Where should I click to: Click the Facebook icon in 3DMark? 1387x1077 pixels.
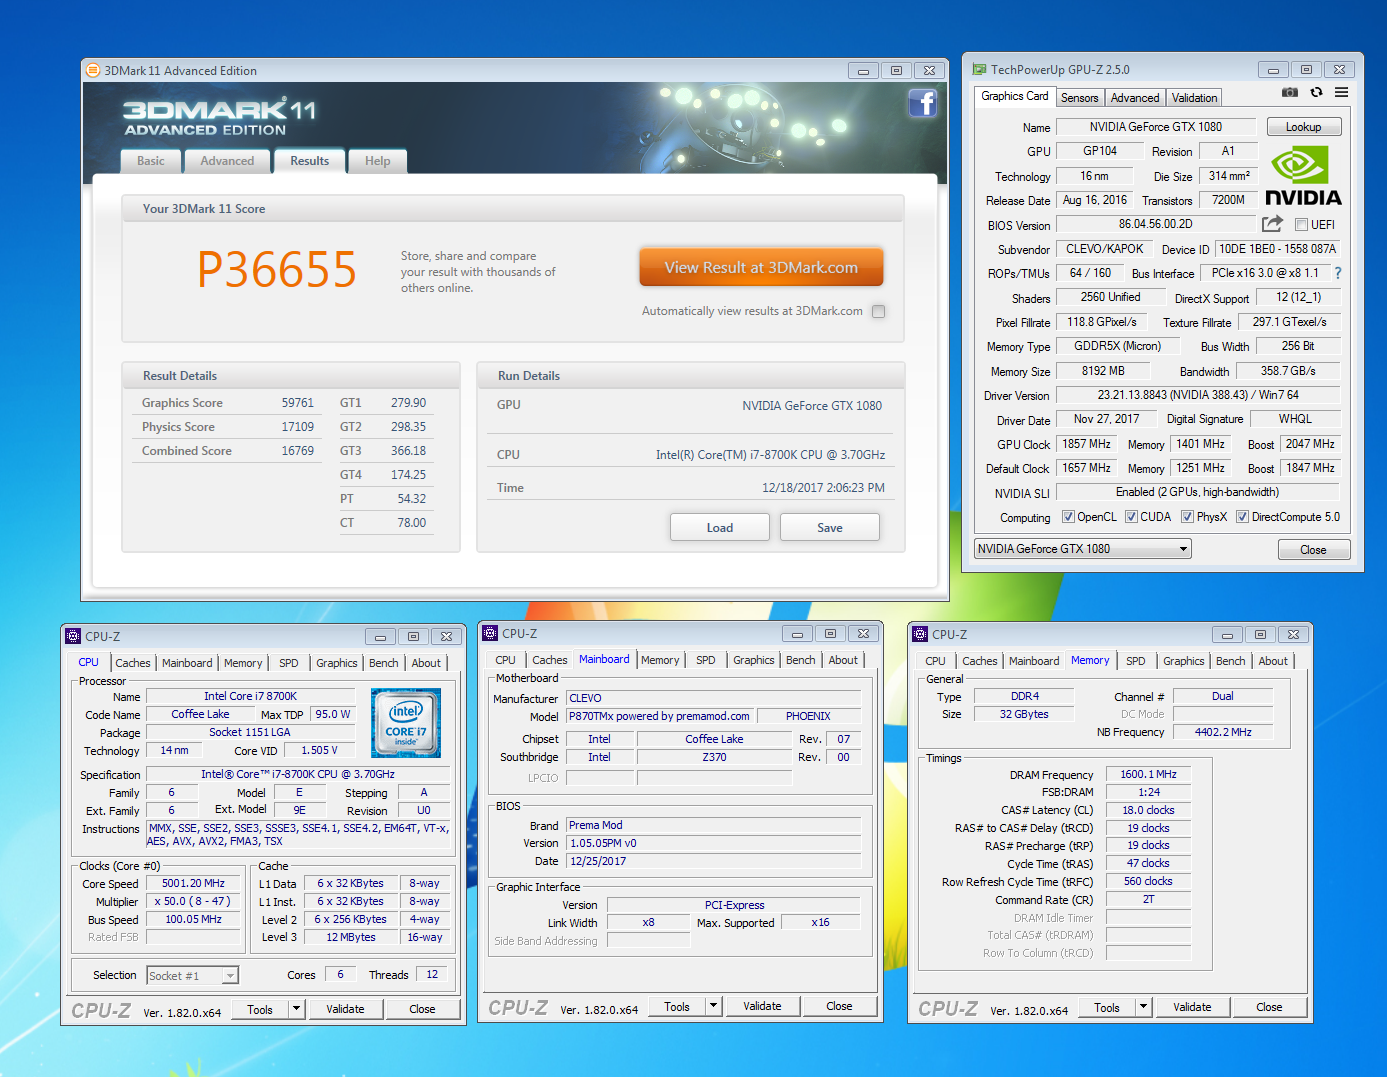pyautogui.click(x=922, y=103)
